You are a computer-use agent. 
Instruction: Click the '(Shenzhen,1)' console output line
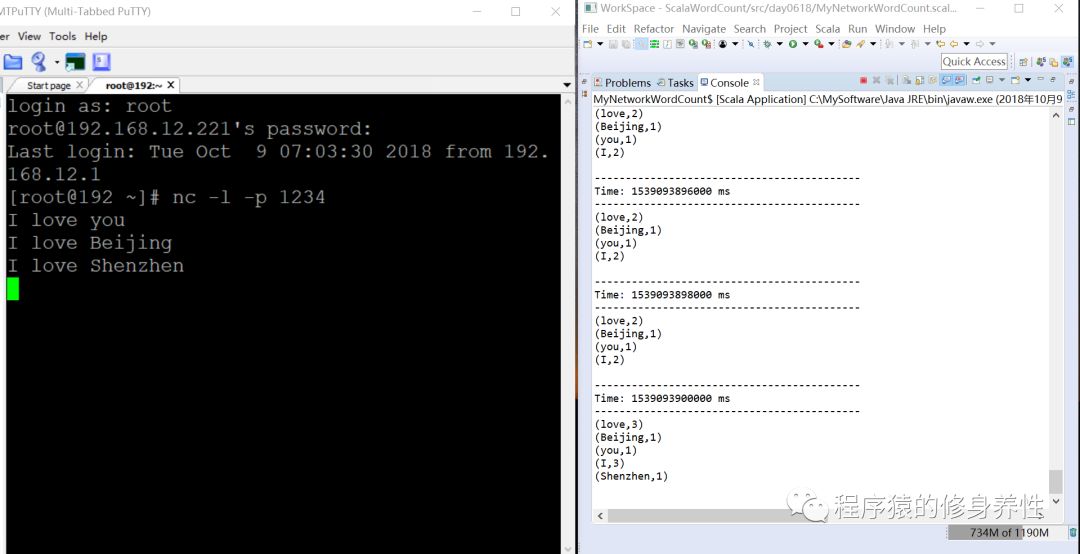pos(632,476)
